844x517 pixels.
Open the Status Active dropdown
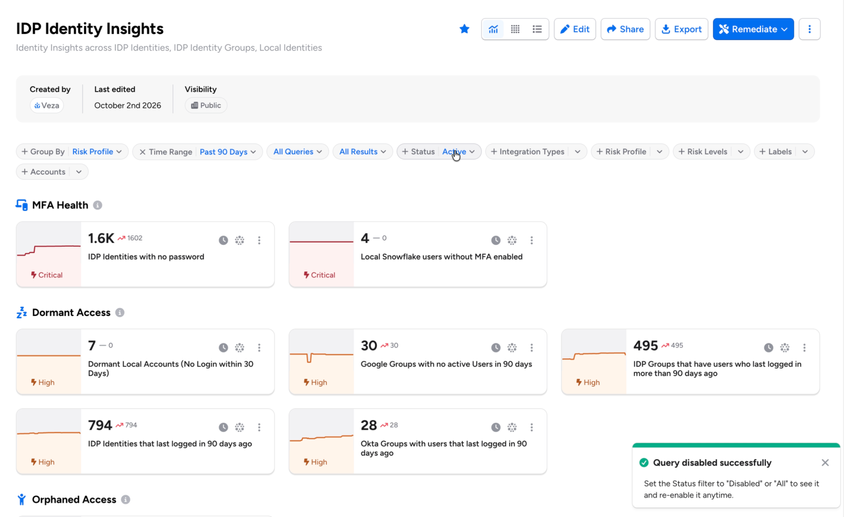coord(459,152)
